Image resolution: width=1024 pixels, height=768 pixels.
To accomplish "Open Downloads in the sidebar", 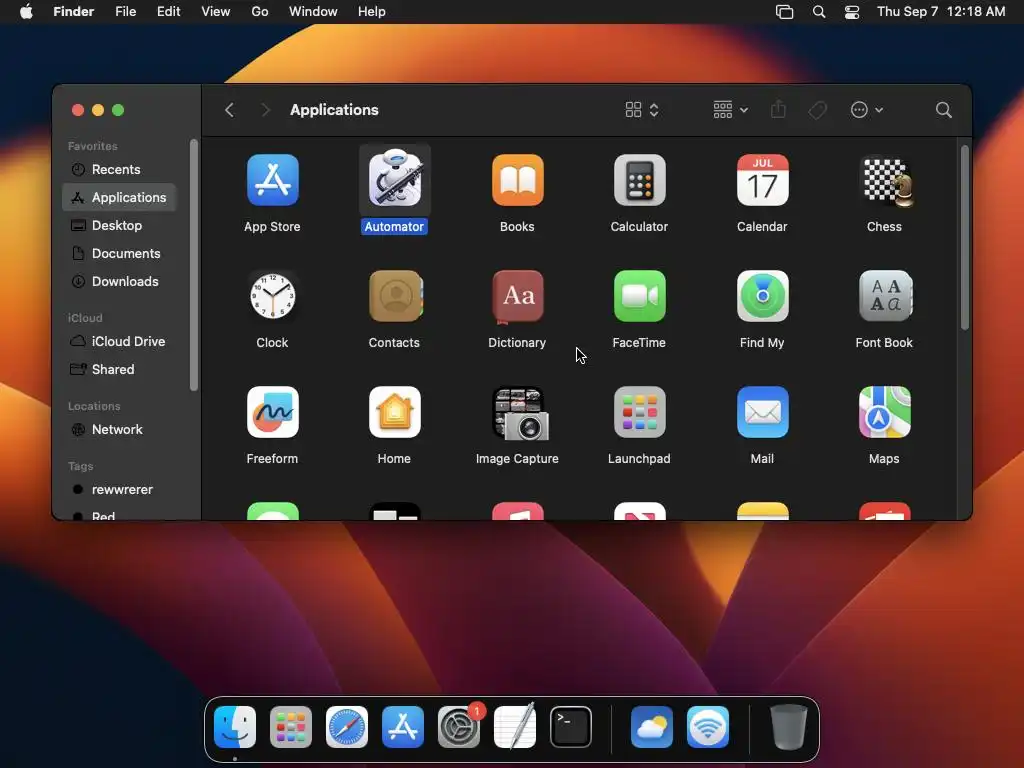I will click(119, 281).
